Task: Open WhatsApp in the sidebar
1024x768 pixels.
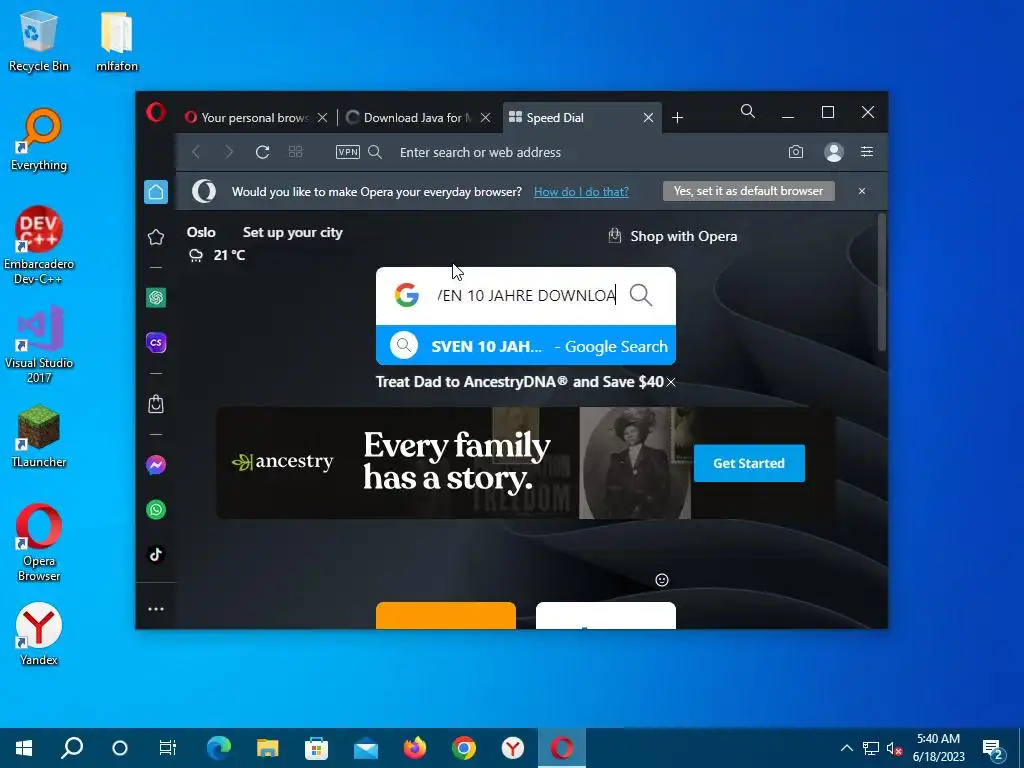Action: click(155, 509)
